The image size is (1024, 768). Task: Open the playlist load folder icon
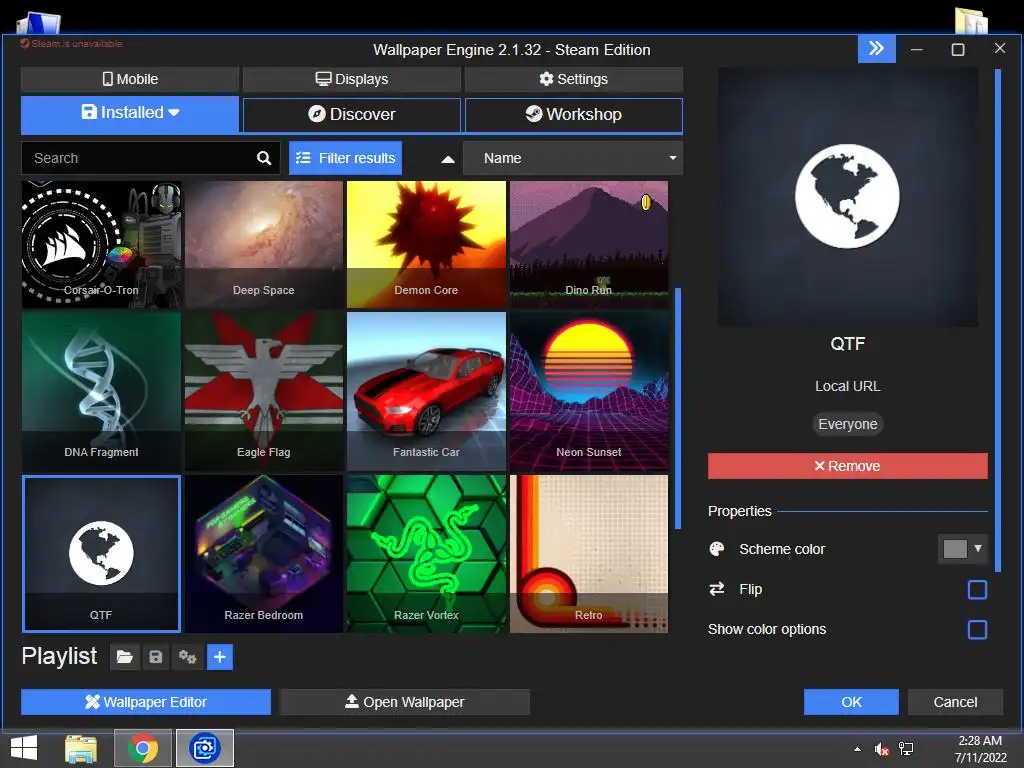tap(125, 657)
